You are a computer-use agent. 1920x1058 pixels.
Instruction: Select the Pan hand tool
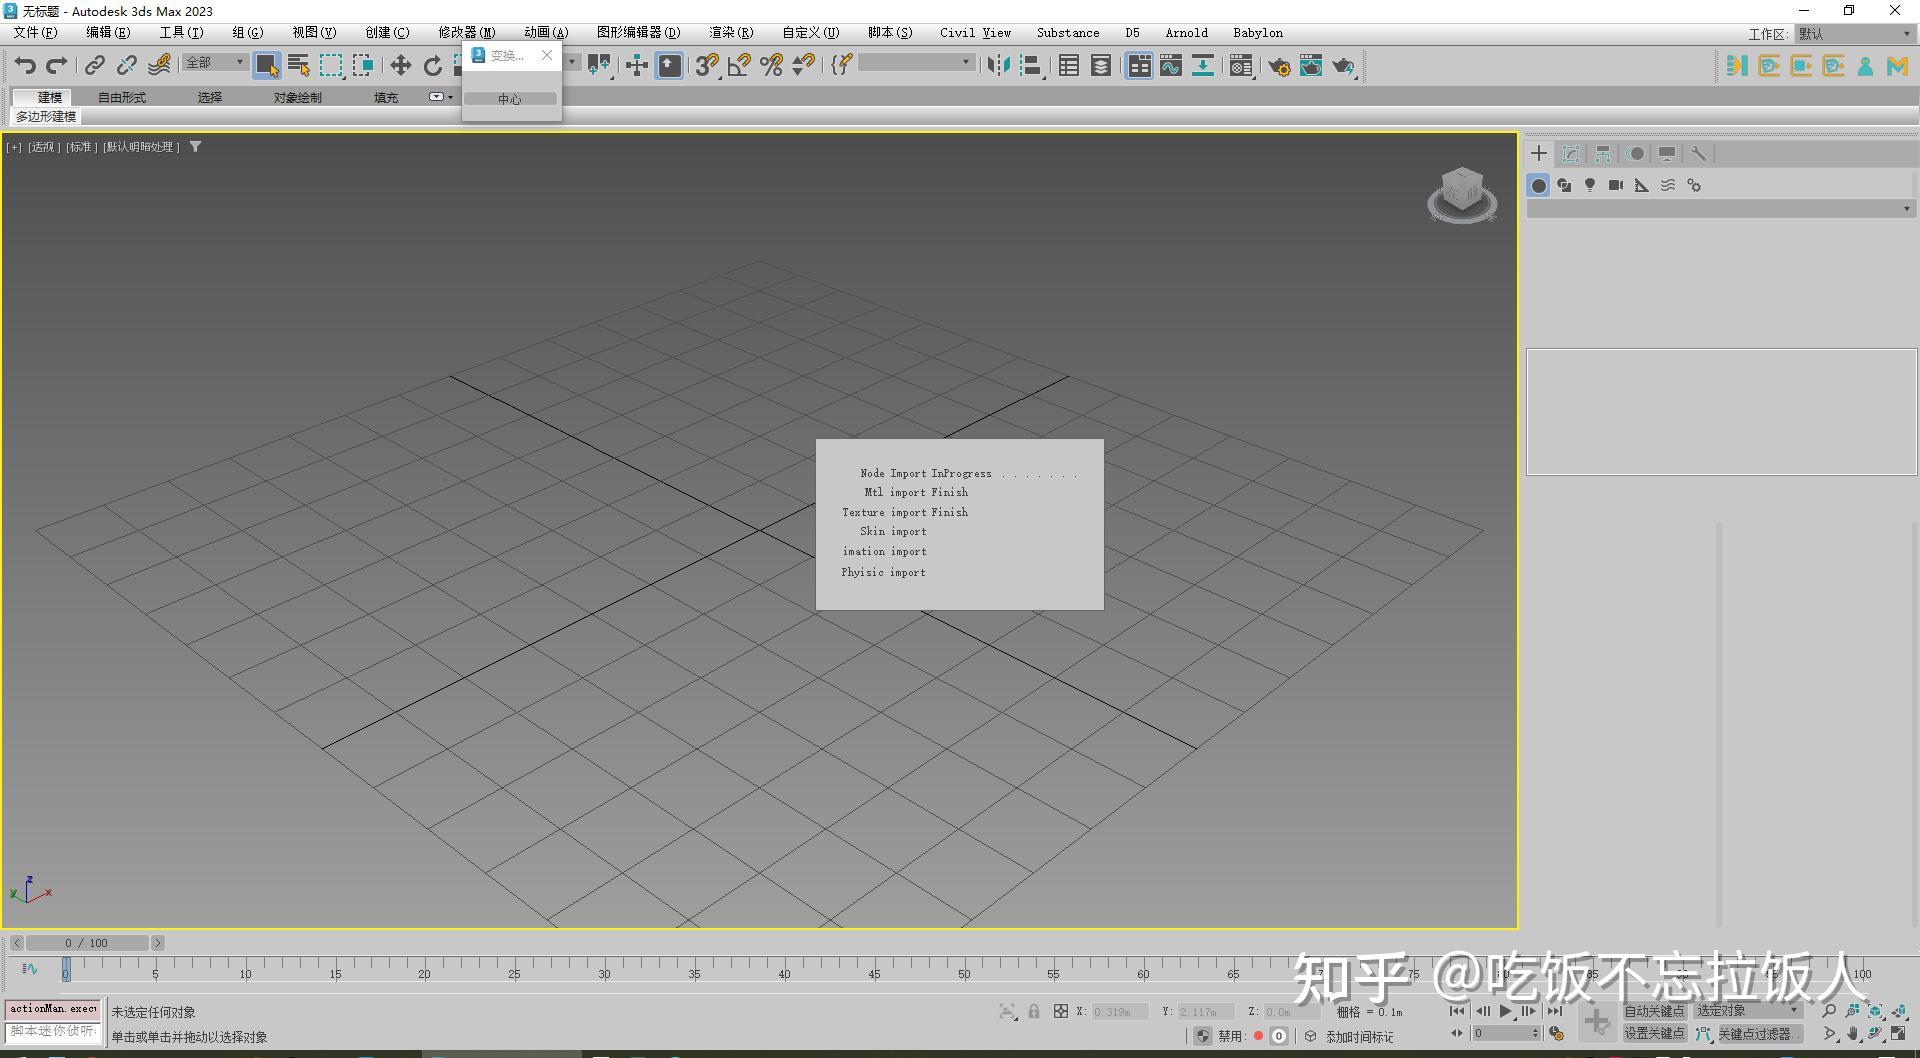tap(1853, 1033)
